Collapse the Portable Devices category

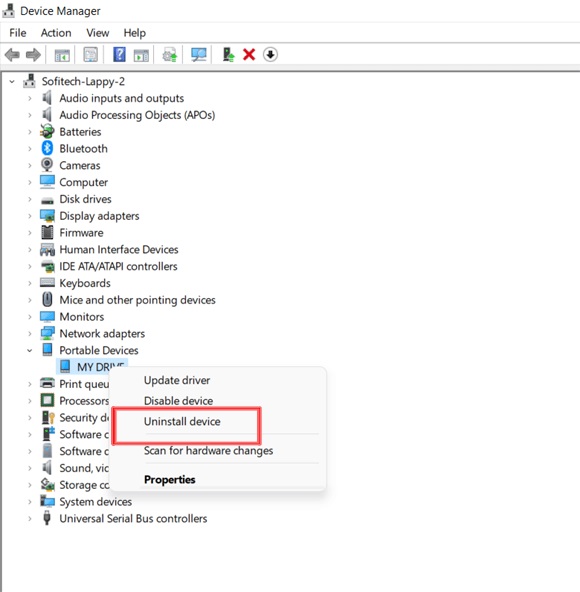[30, 351]
